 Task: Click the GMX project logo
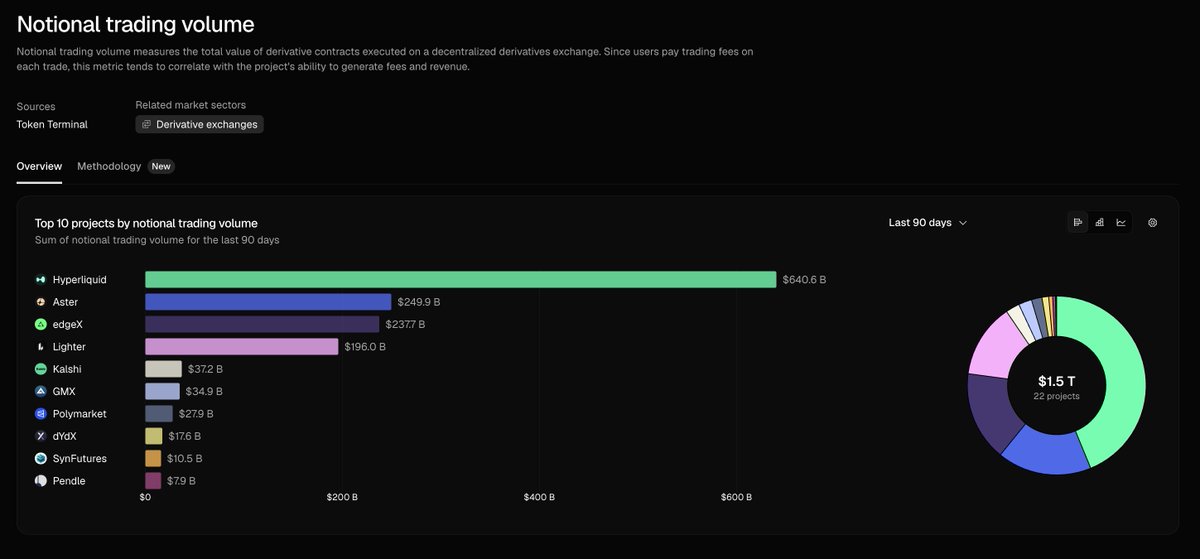(41, 391)
